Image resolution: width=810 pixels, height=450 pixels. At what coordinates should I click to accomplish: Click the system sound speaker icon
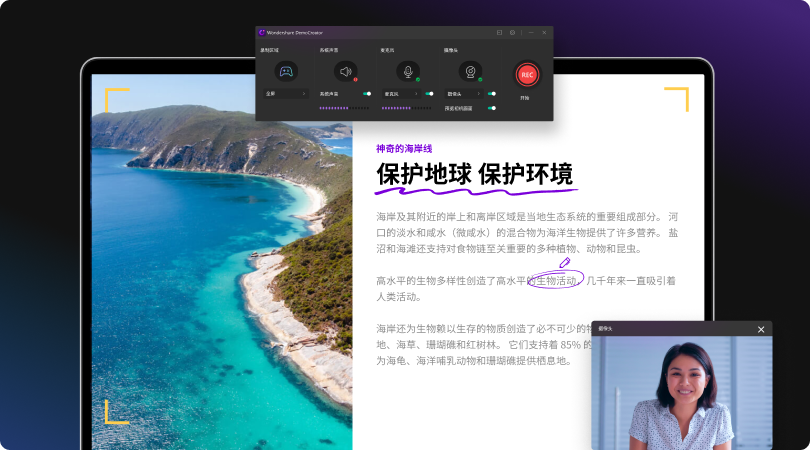click(x=346, y=71)
